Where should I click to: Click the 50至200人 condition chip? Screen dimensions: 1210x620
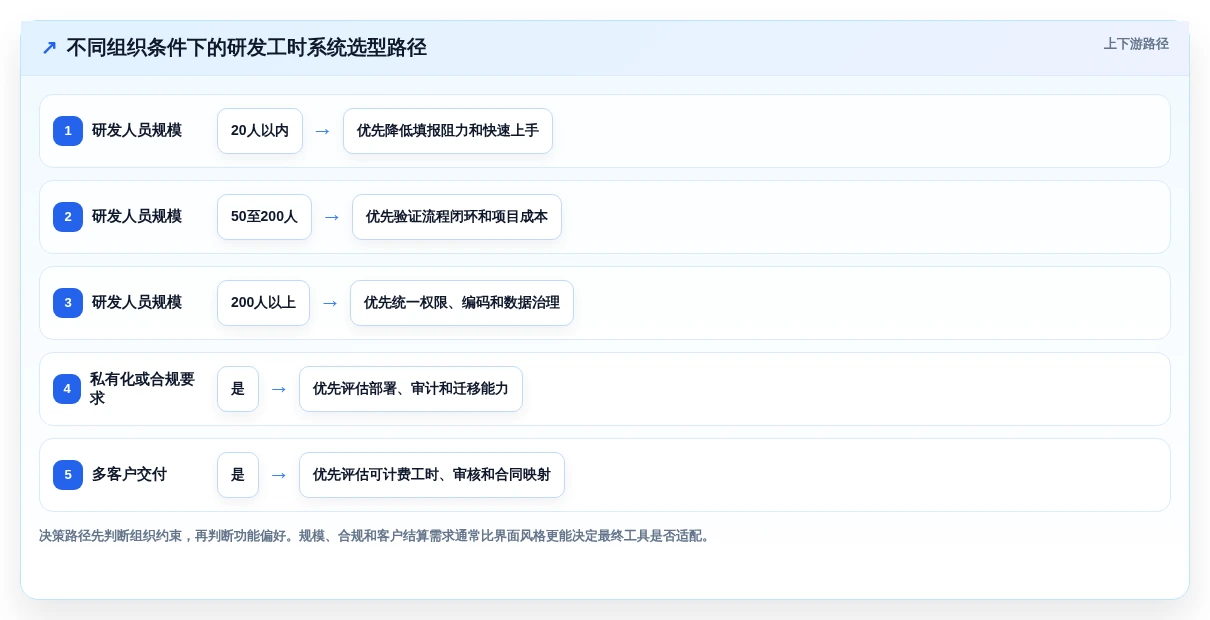point(264,217)
